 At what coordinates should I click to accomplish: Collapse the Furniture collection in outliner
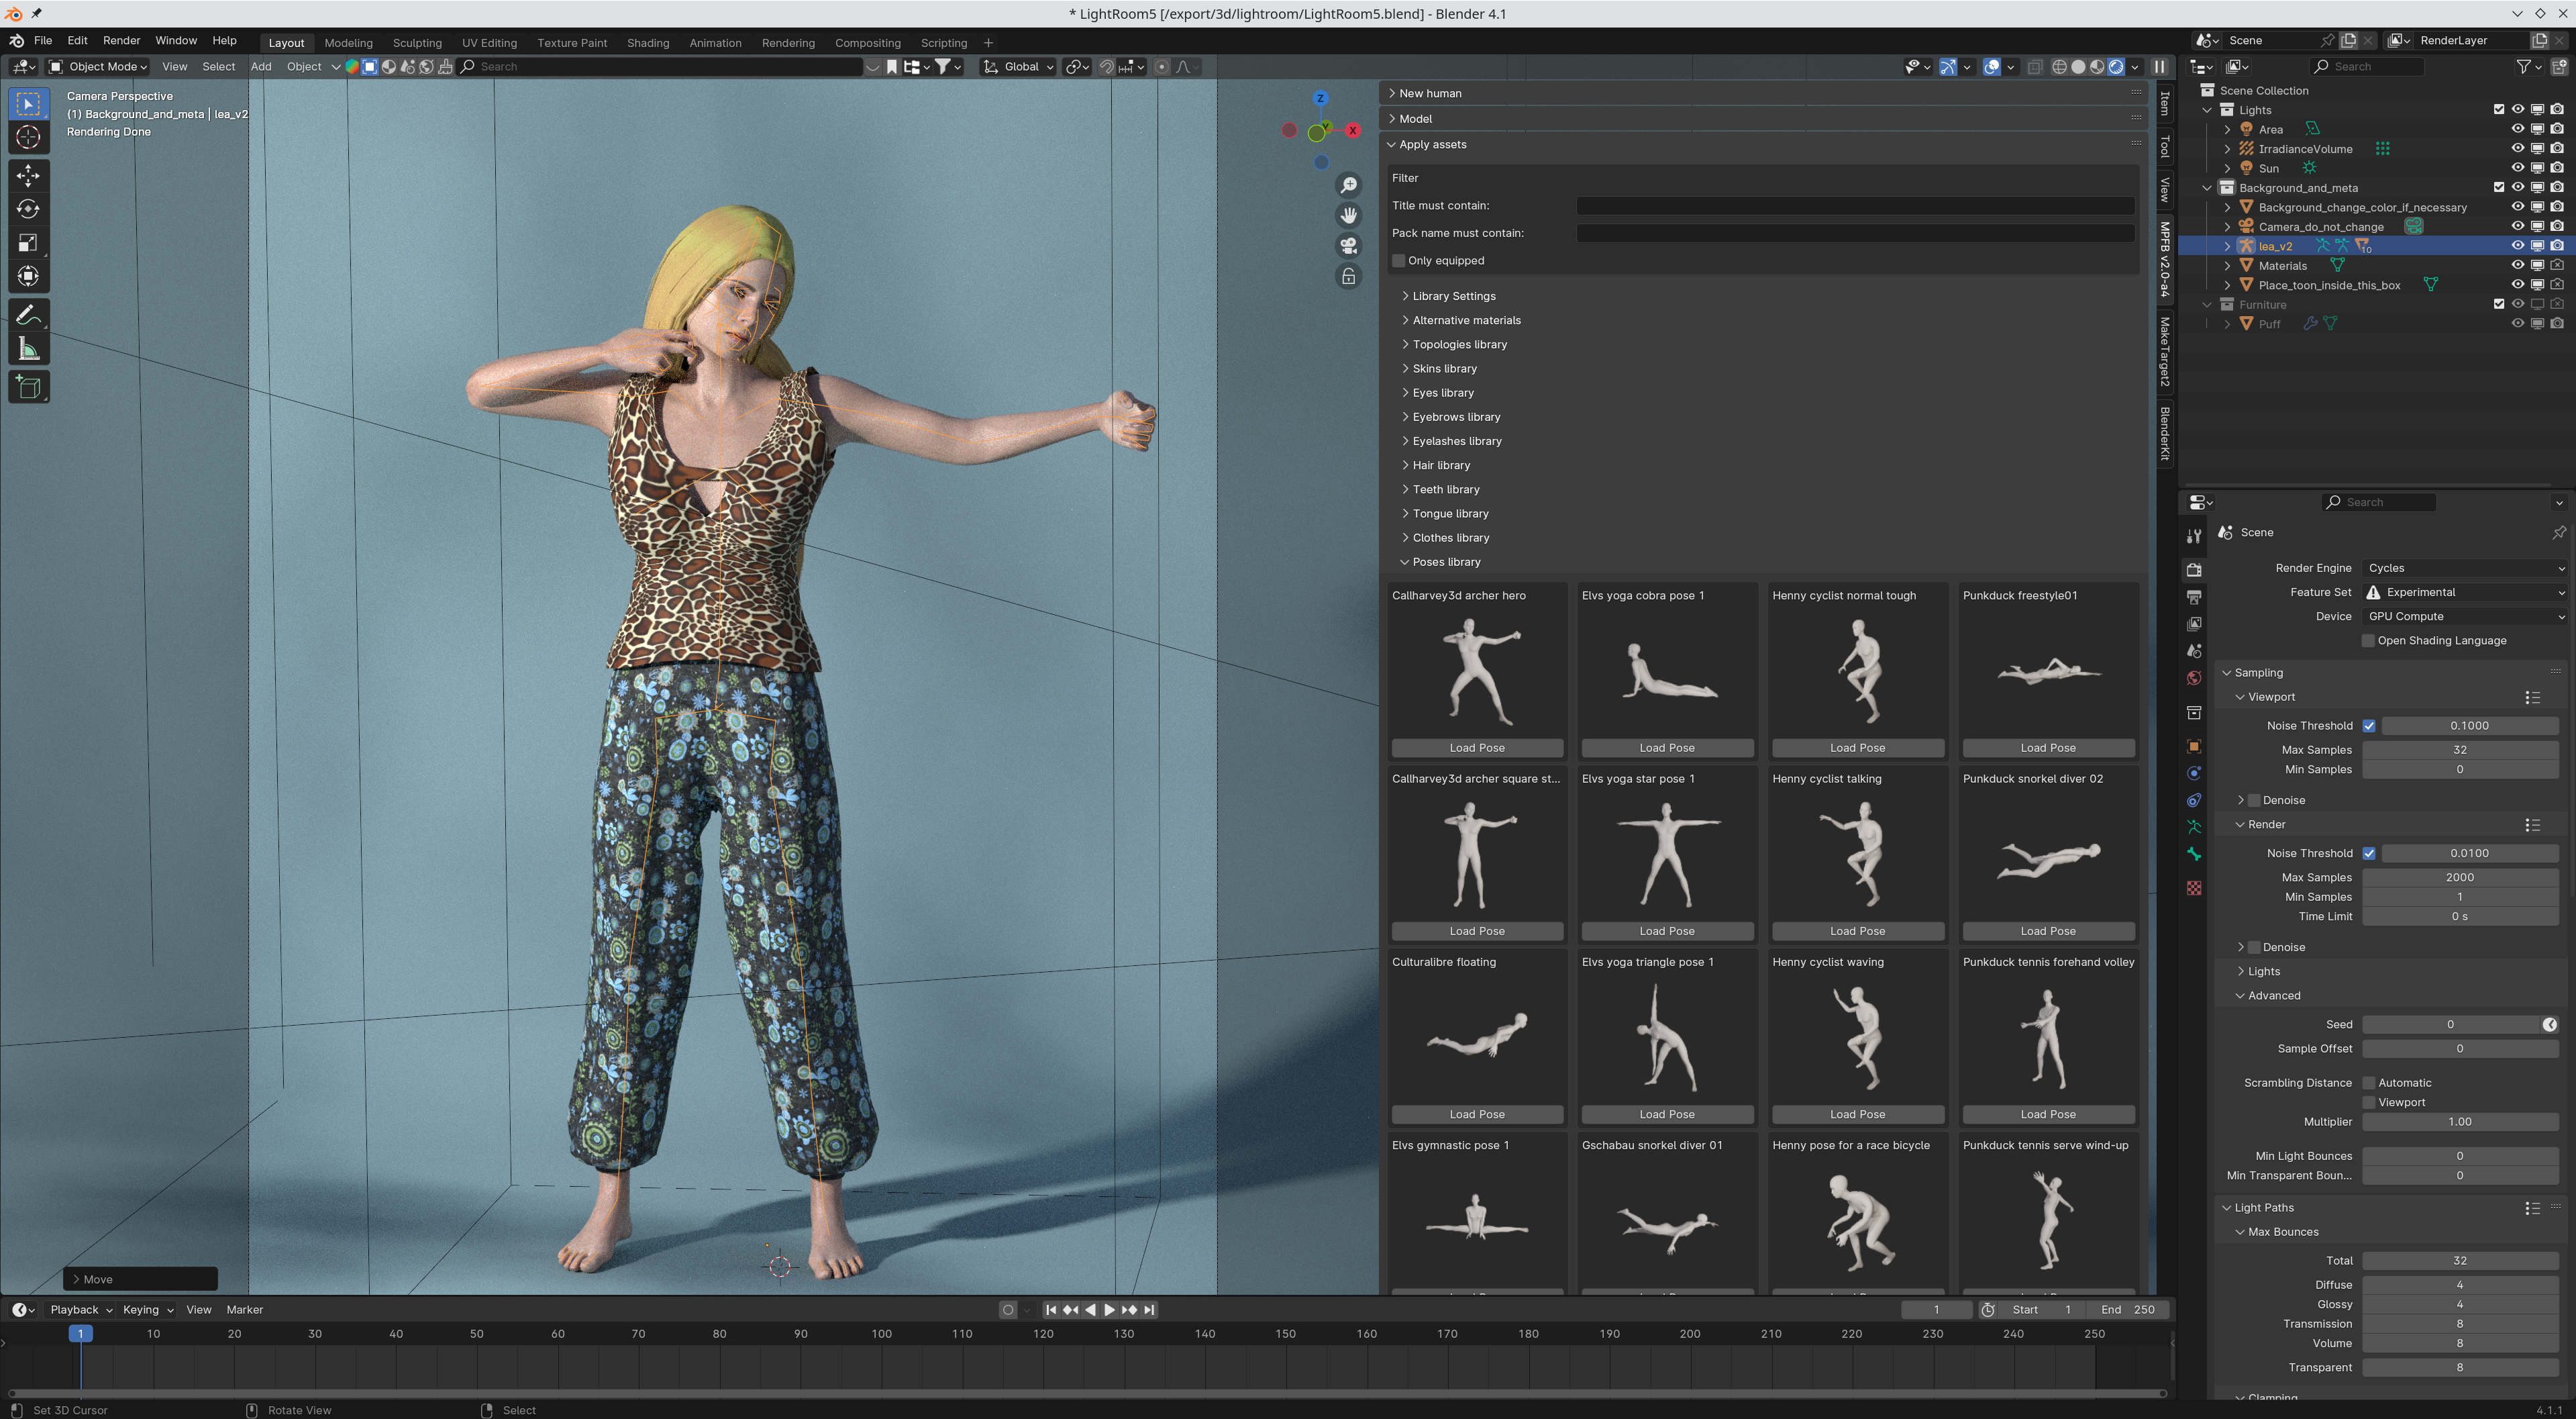2207,305
